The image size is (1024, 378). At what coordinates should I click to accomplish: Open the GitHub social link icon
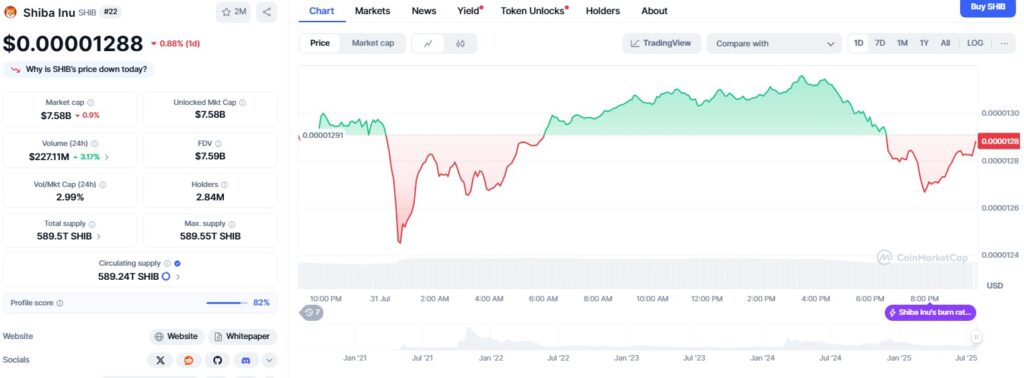217,360
